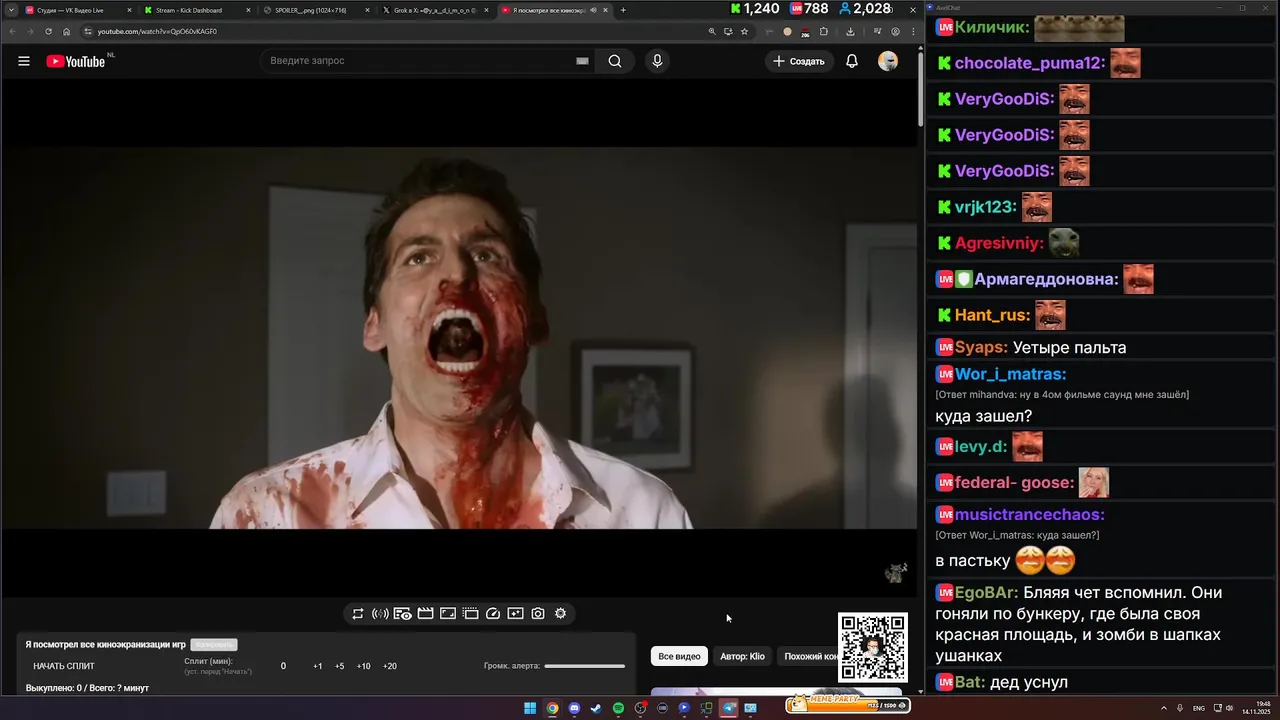Viewport: 1280px width, 720px height.
Task: Click chat username musictrancechaos
Action: tap(1029, 514)
